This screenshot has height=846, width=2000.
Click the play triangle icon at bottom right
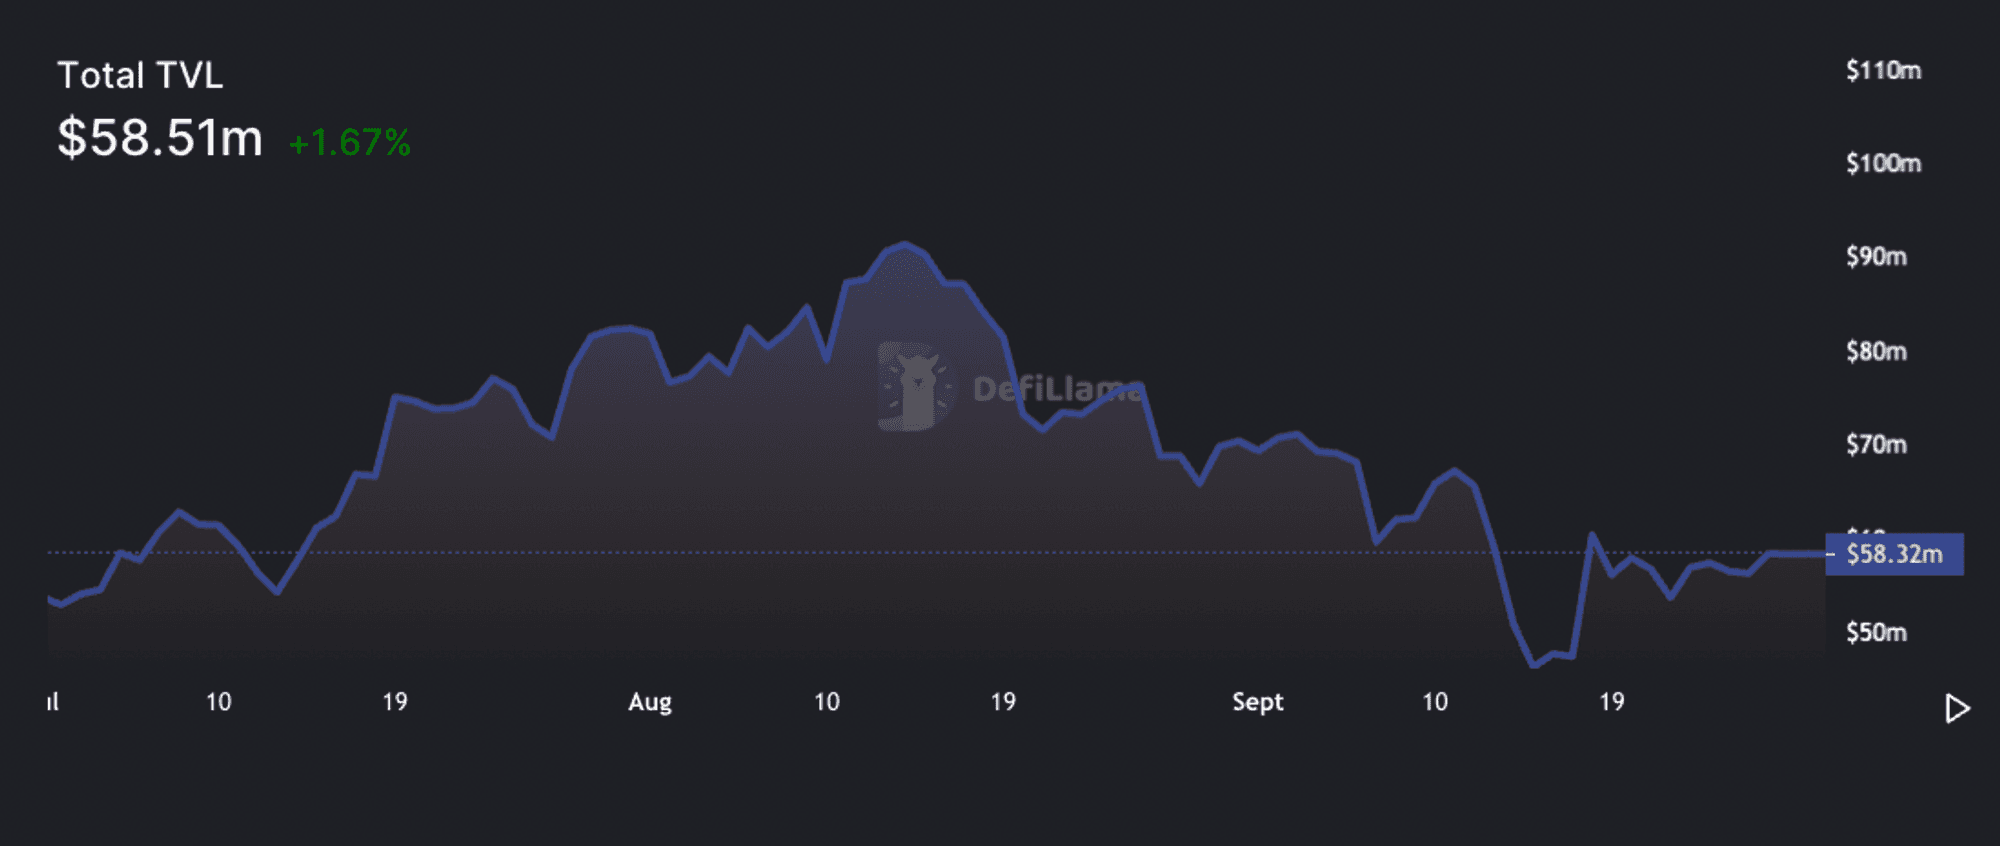tap(1957, 709)
